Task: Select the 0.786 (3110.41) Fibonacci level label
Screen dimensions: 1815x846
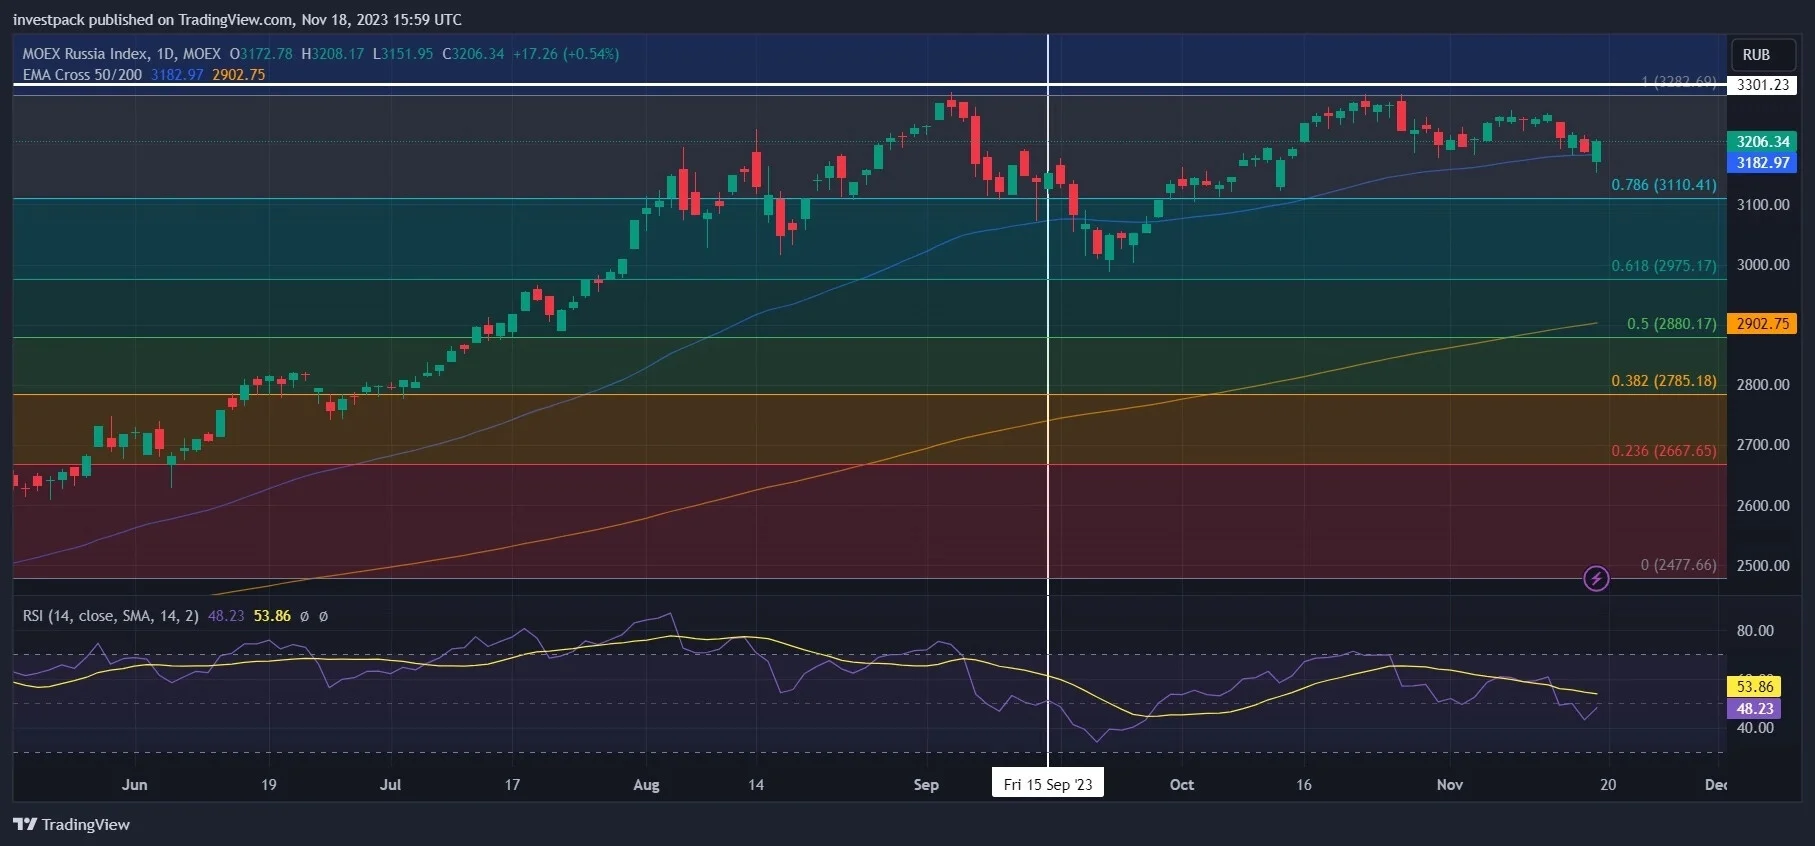Action: [x=1664, y=185]
